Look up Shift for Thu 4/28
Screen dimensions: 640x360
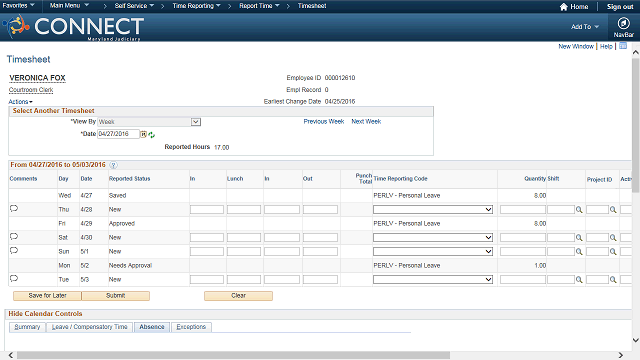(579, 210)
